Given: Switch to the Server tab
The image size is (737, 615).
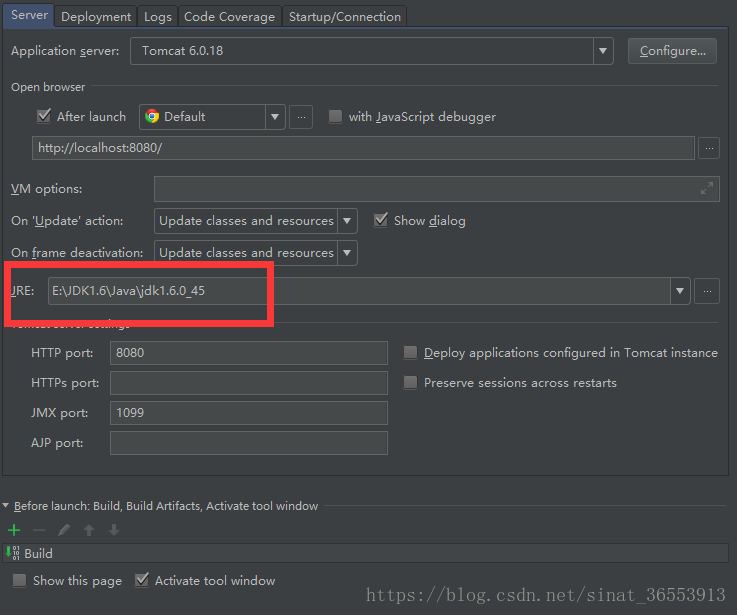Looking at the screenshot, I should (x=29, y=15).
